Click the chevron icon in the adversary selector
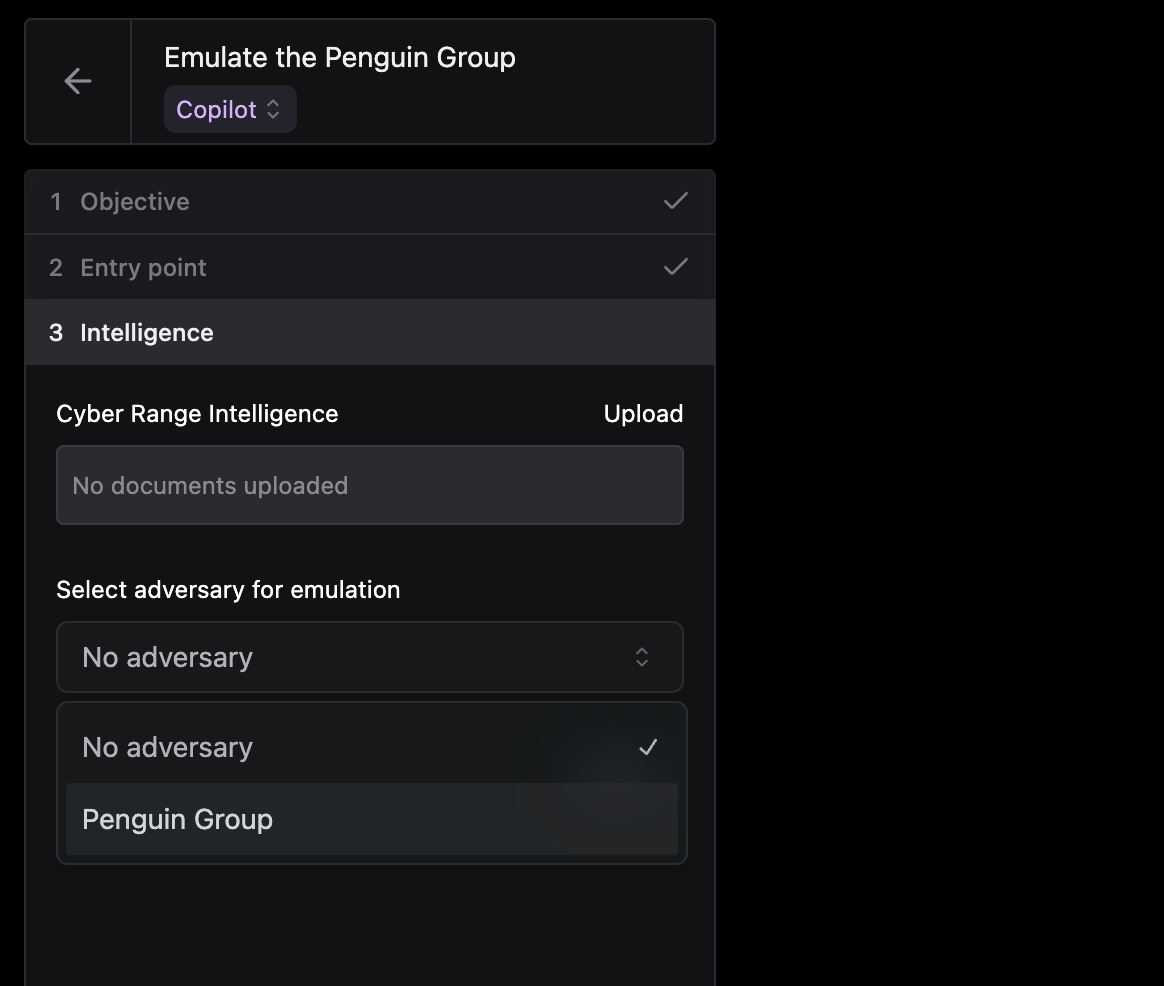Viewport: 1164px width, 986px height. (642, 657)
